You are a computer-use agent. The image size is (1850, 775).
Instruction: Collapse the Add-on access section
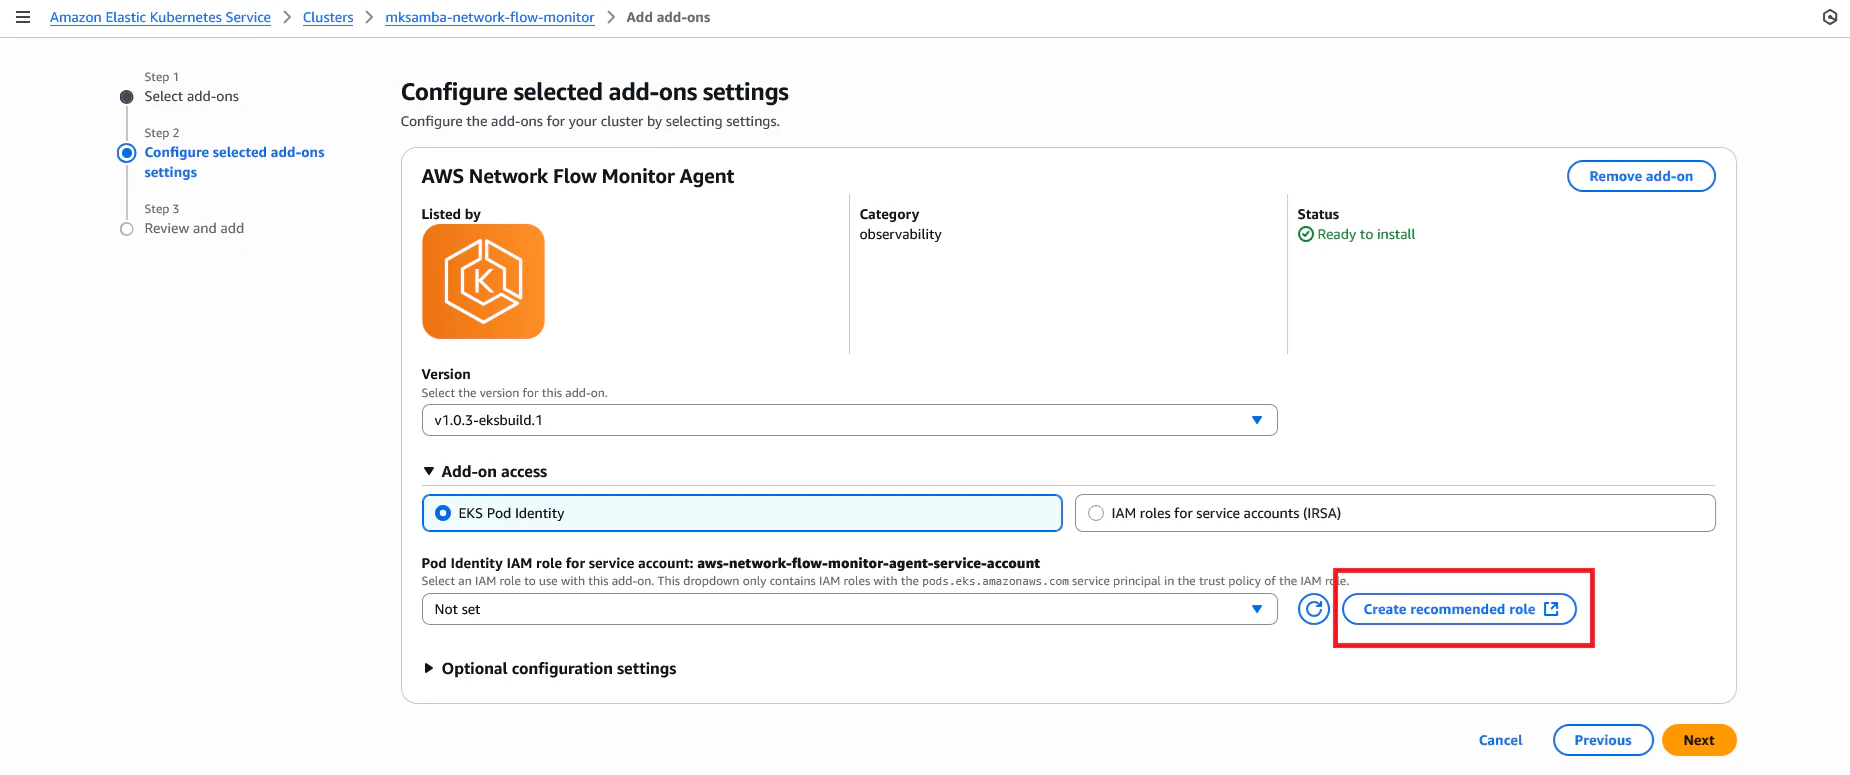pos(485,471)
